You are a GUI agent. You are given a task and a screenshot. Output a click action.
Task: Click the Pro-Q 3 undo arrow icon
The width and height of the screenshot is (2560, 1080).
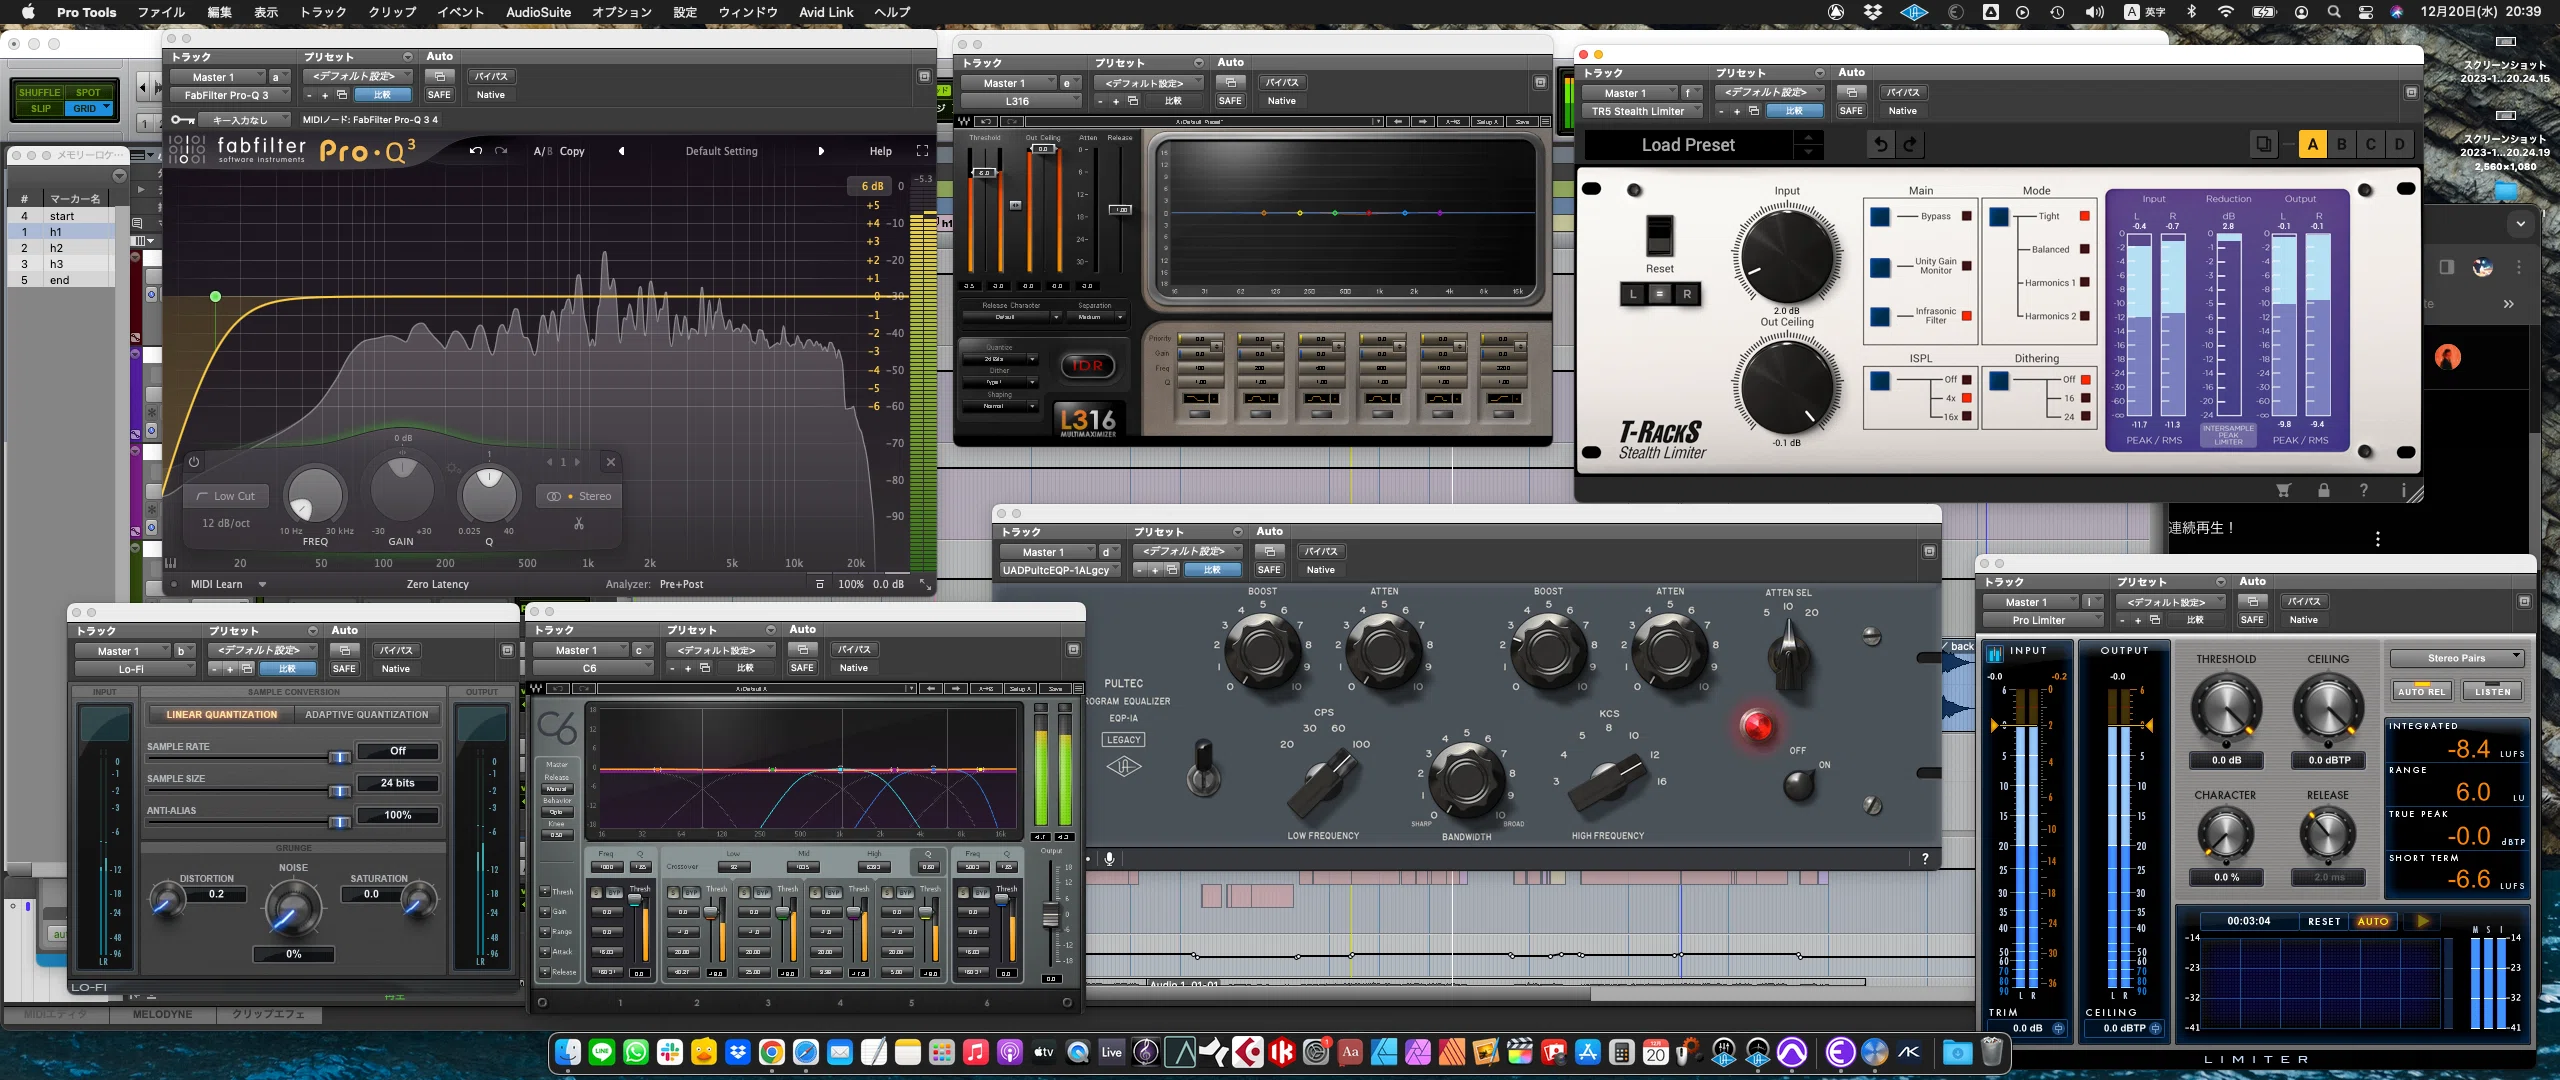tap(476, 151)
